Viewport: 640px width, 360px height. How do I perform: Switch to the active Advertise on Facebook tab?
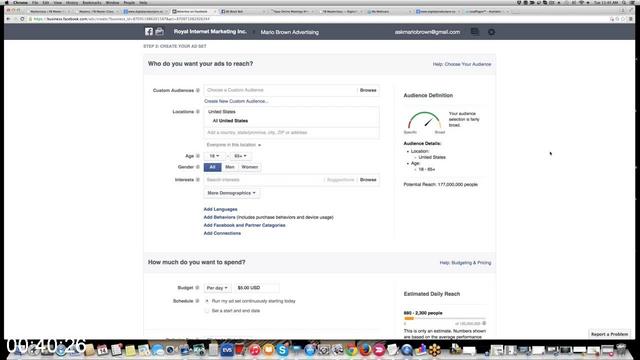(x=194, y=11)
